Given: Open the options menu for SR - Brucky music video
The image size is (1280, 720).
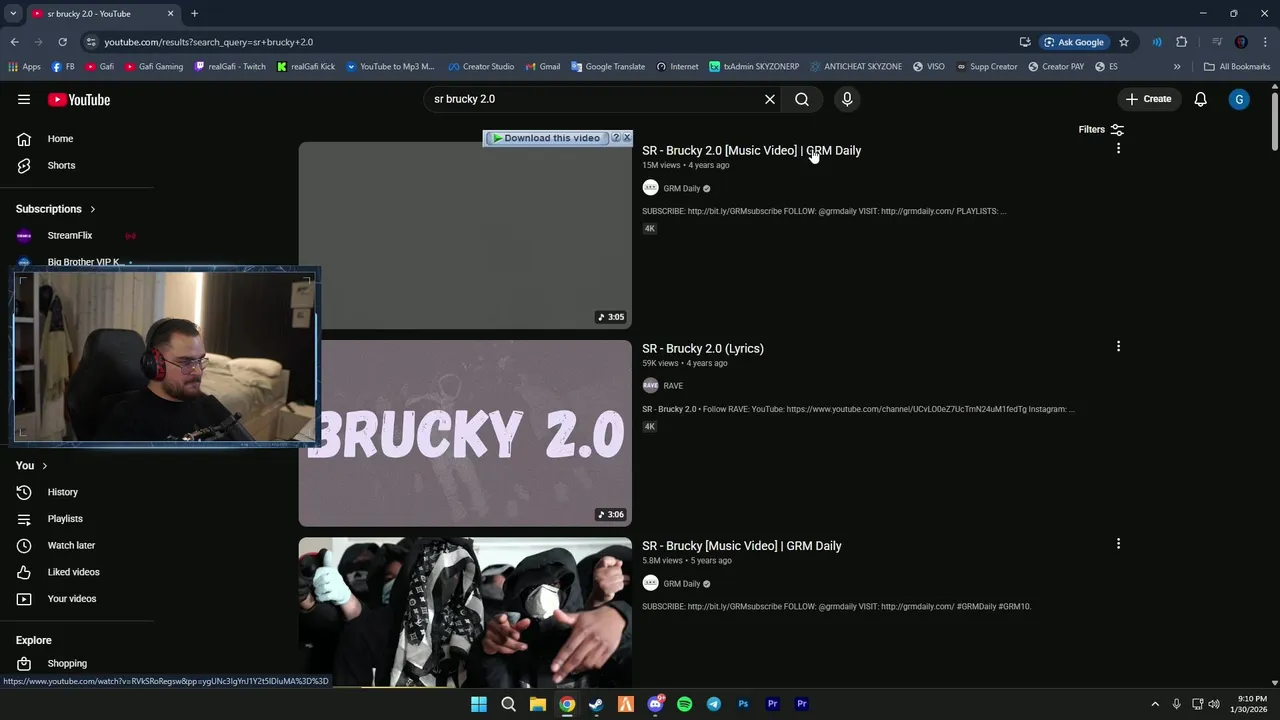Looking at the screenshot, I should pyautogui.click(x=1118, y=543).
